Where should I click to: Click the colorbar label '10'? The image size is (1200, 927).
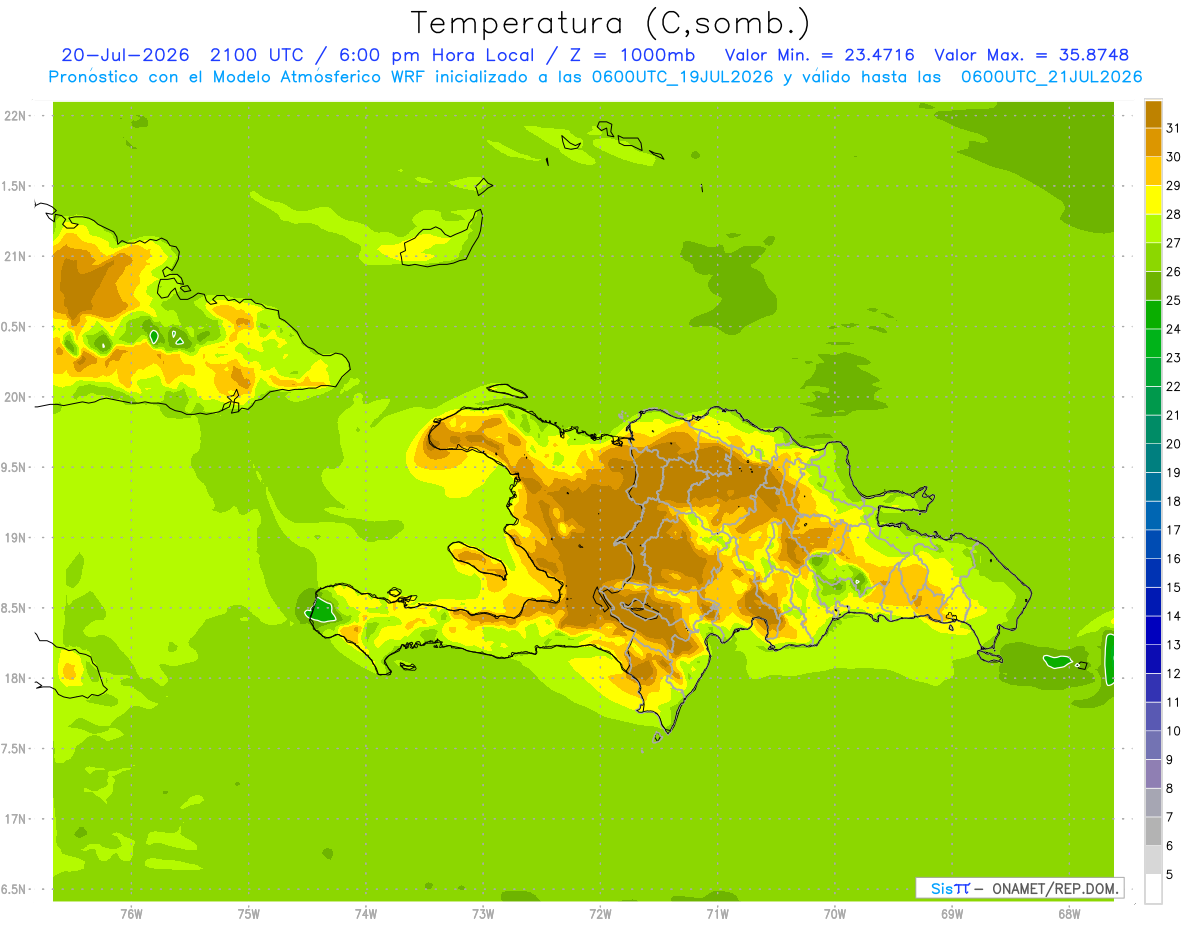click(x=1173, y=731)
